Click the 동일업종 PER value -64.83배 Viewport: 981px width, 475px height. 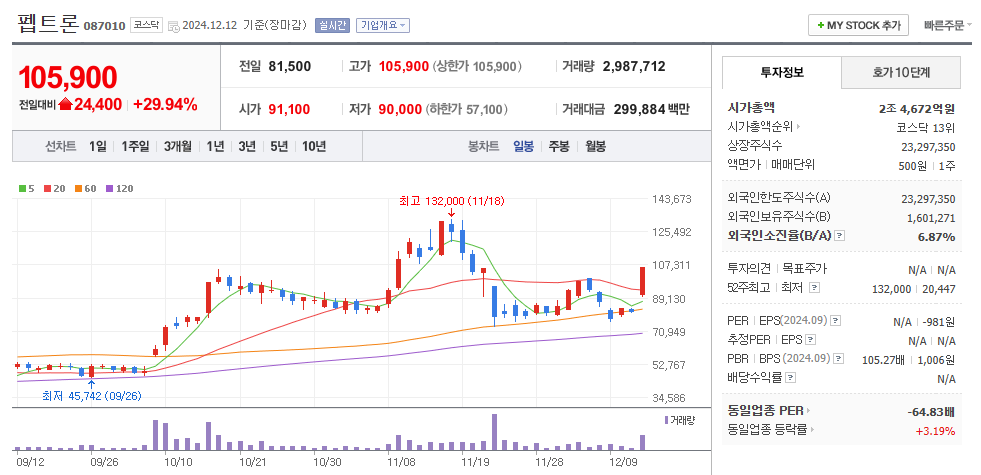click(x=931, y=412)
